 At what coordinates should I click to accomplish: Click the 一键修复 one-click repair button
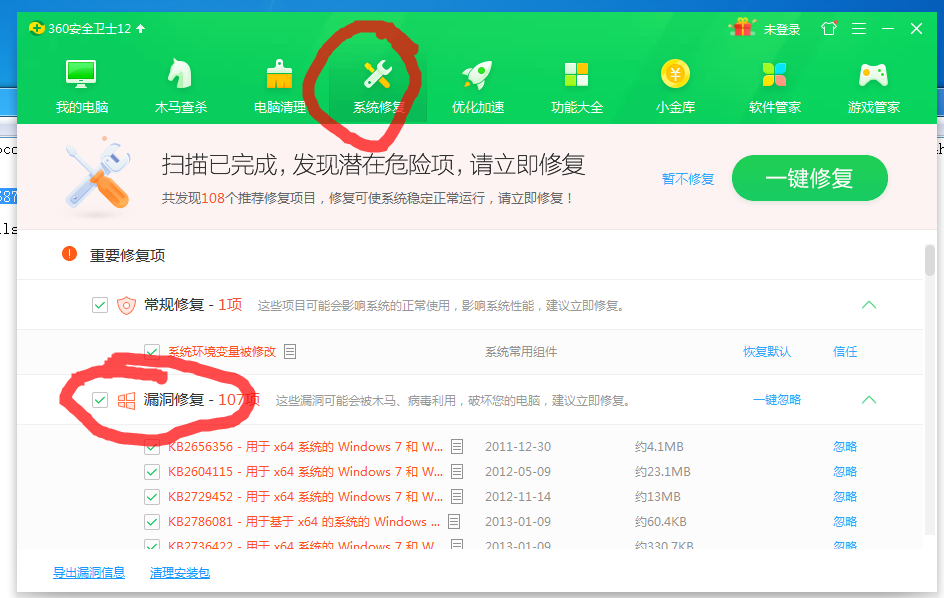(x=810, y=178)
